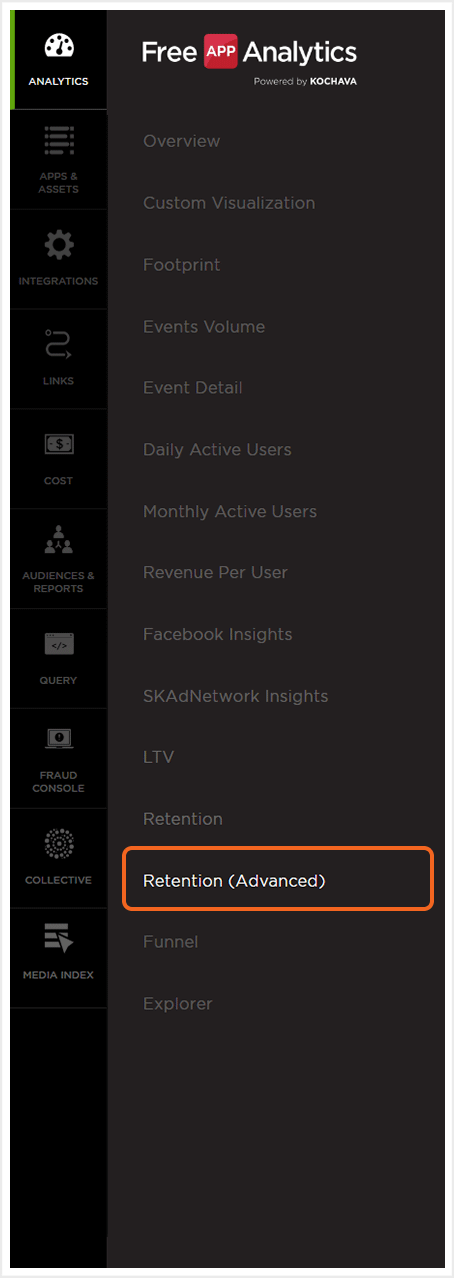
Task: Open the Overview menu item
Action: click(181, 141)
